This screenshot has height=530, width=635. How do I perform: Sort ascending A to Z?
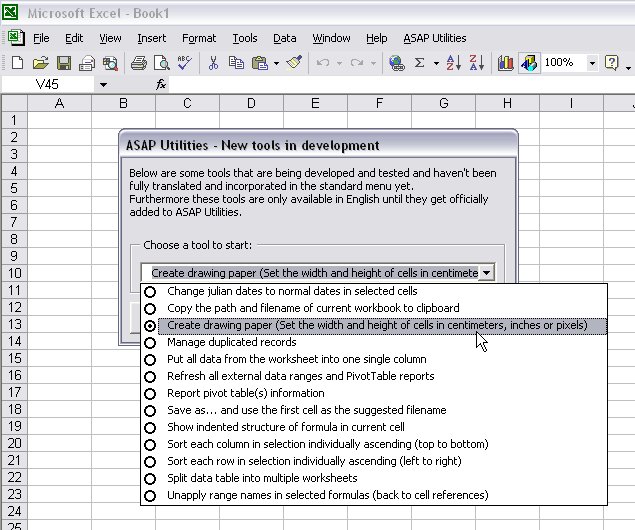(x=454, y=63)
